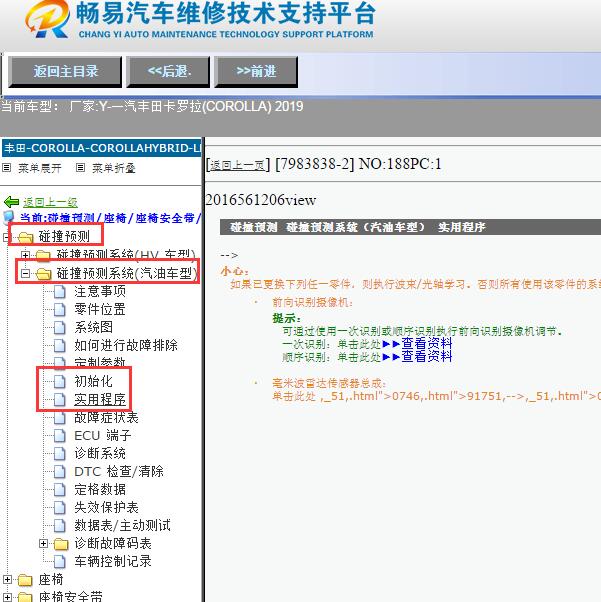This screenshot has height=602, width=601.
Task: Select 实用程序 in the tree
Action: [100, 399]
